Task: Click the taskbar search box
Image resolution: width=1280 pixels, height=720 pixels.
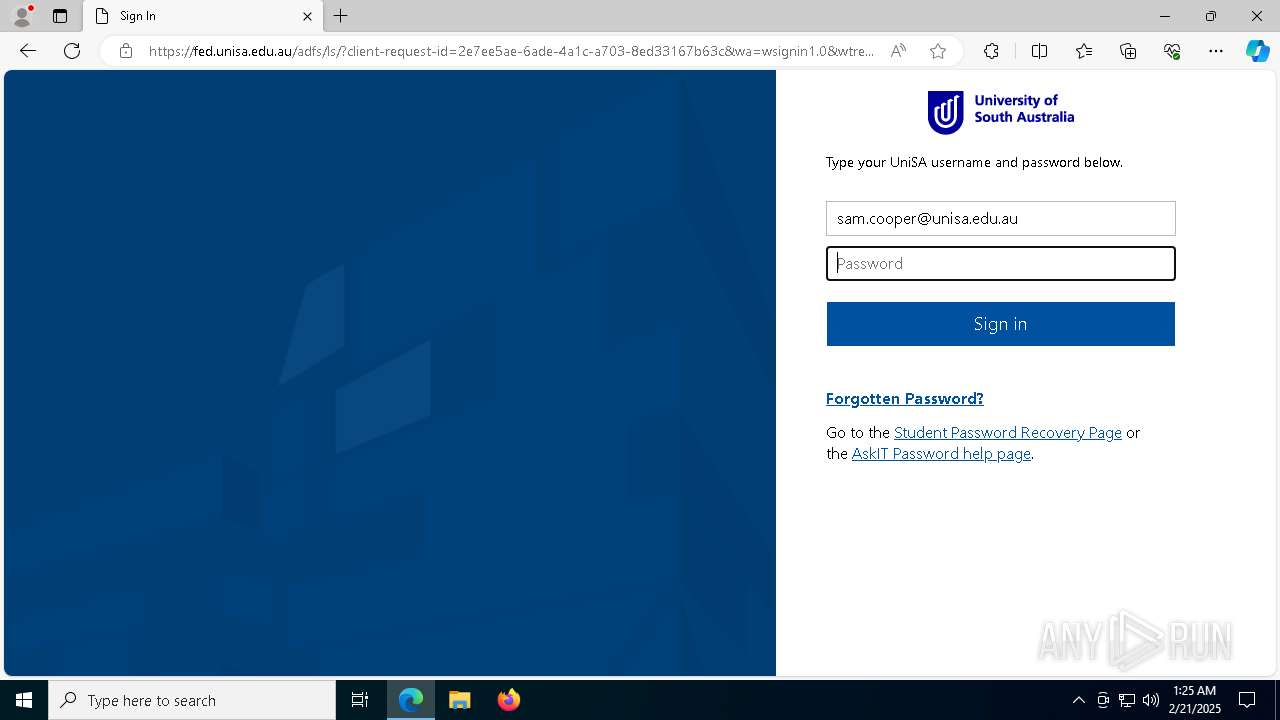Action: coord(192,700)
